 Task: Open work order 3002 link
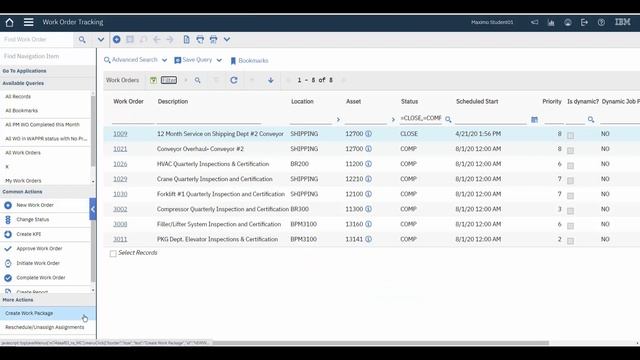(120, 209)
